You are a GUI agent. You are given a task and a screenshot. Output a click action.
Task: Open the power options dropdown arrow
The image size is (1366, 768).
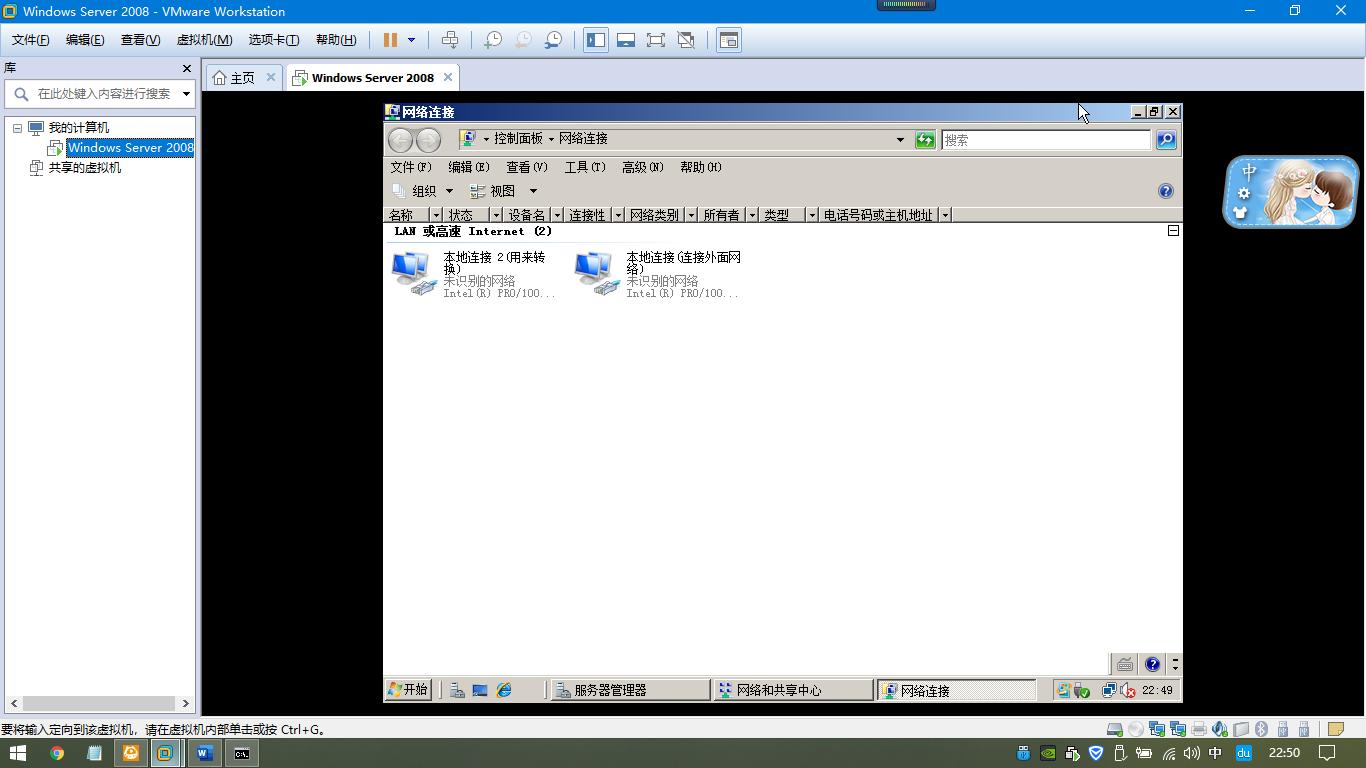411,40
